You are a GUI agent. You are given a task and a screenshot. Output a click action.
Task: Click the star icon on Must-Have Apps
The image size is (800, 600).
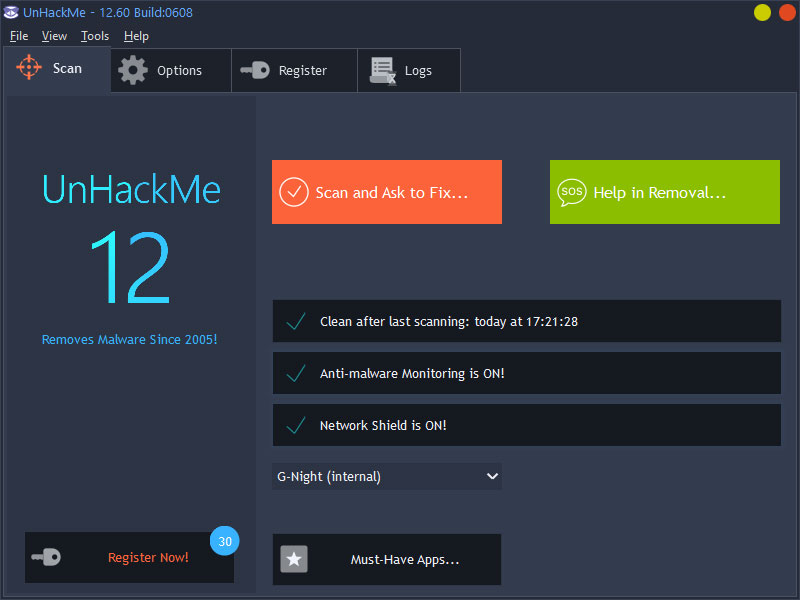(294, 559)
